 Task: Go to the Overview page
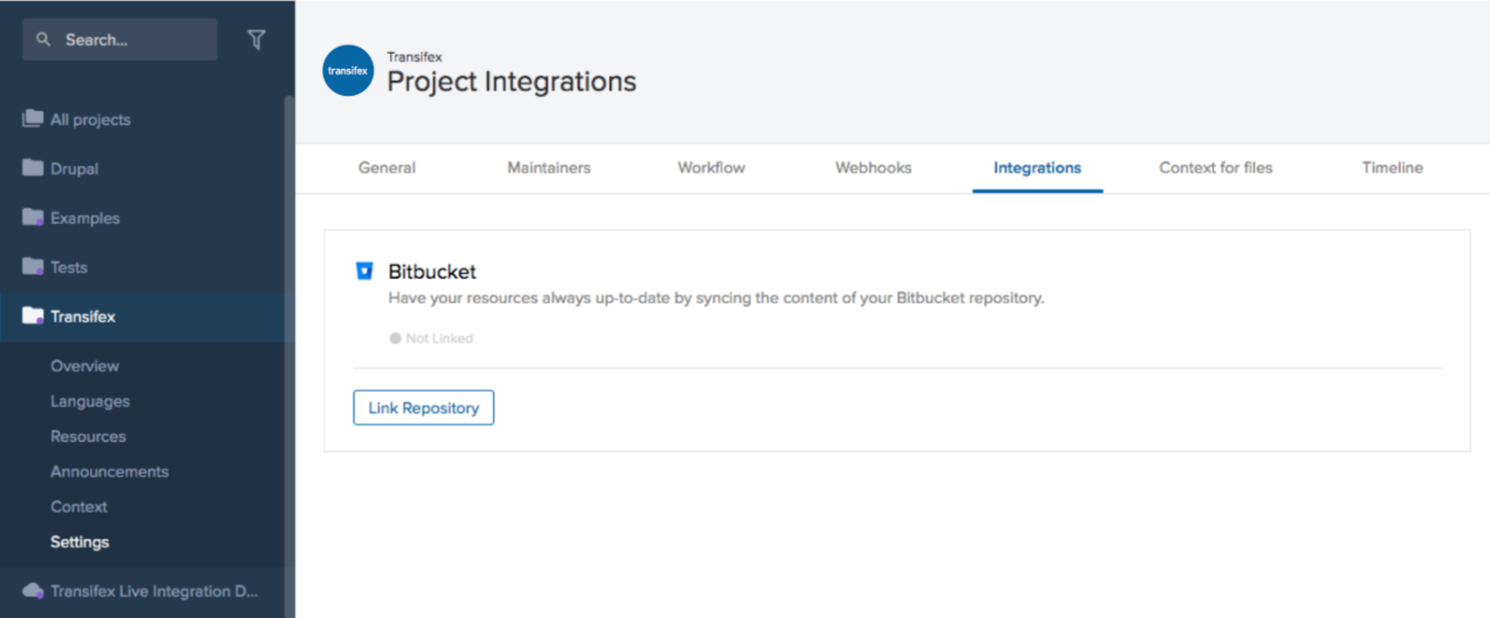click(x=85, y=366)
